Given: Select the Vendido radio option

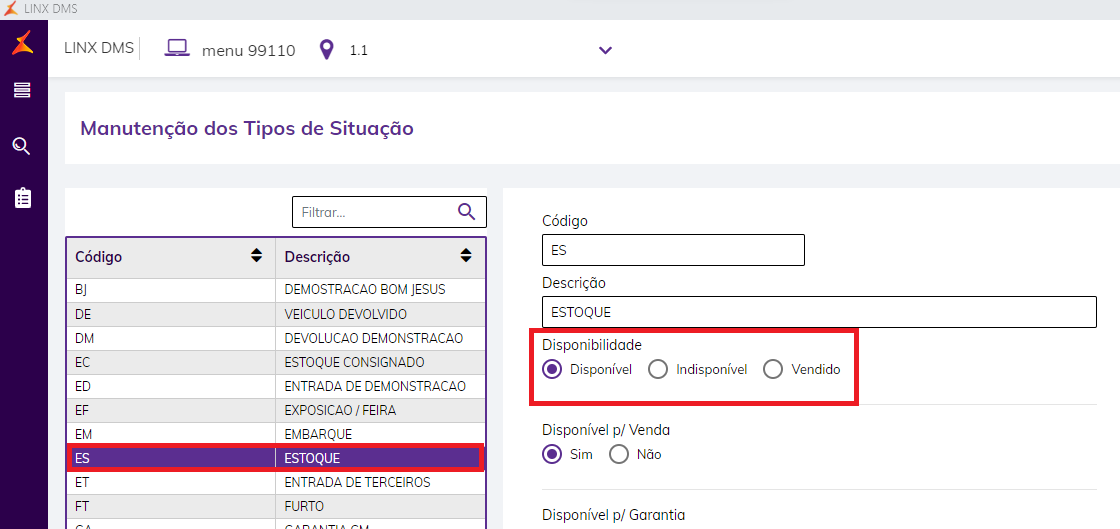Looking at the screenshot, I should [x=773, y=369].
